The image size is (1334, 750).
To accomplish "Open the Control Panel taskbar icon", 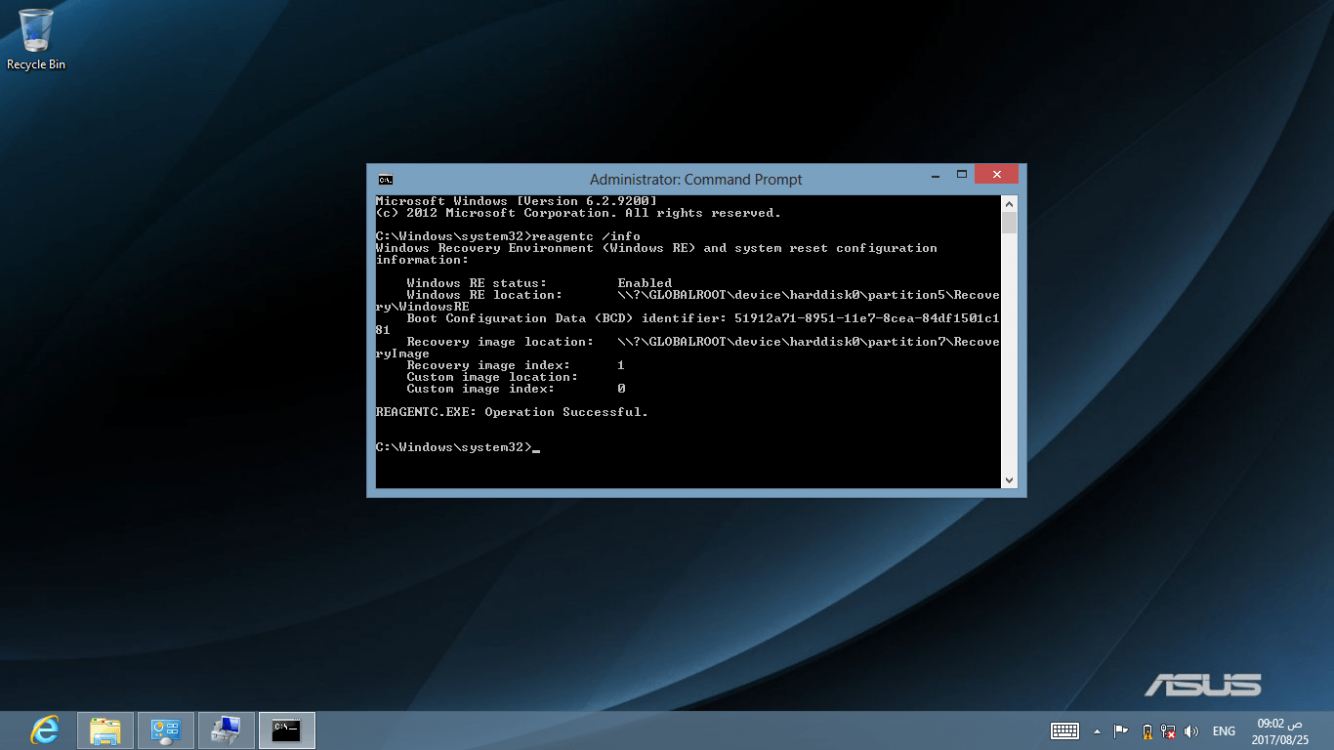I will 165,730.
